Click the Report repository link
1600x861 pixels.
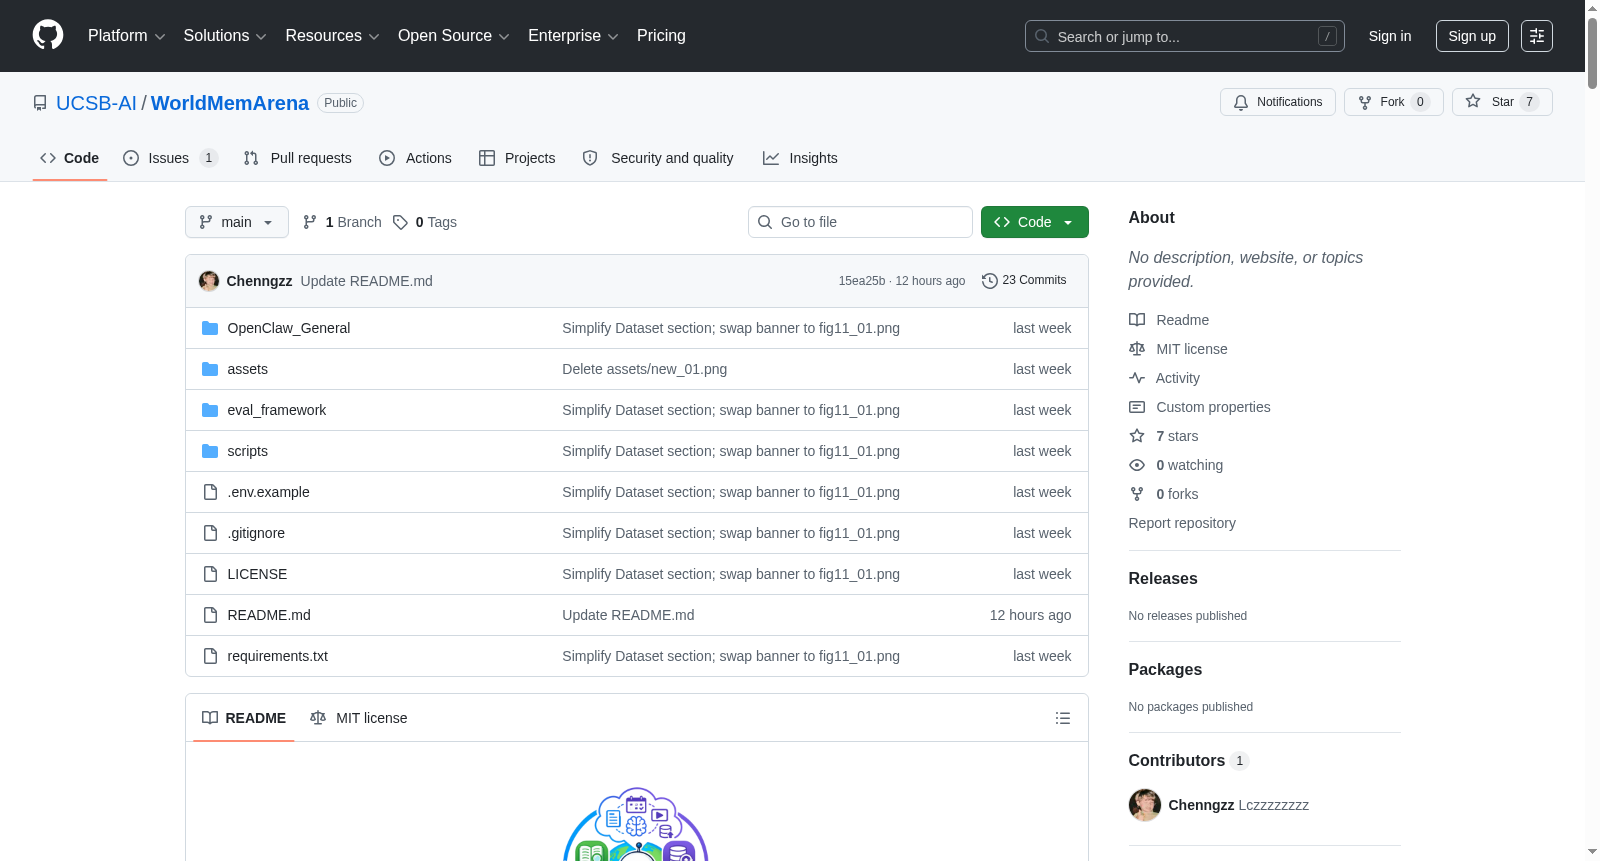click(x=1182, y=523)
